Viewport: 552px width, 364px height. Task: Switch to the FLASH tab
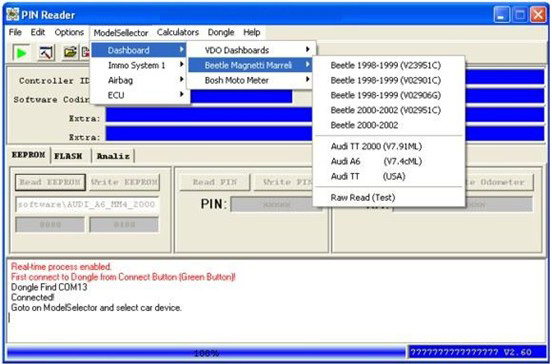coord(68,156)
